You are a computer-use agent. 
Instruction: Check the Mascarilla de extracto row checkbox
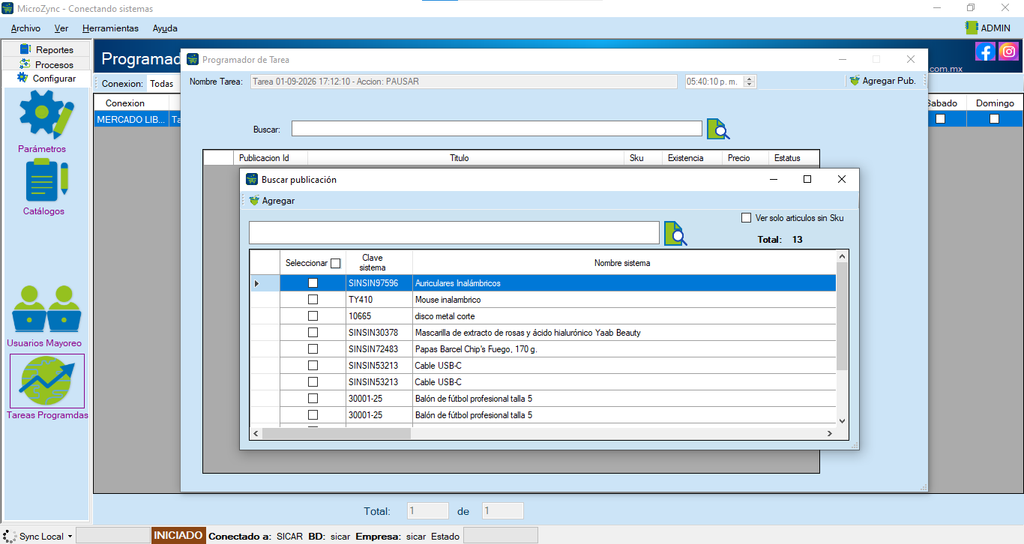click(313, 332)
